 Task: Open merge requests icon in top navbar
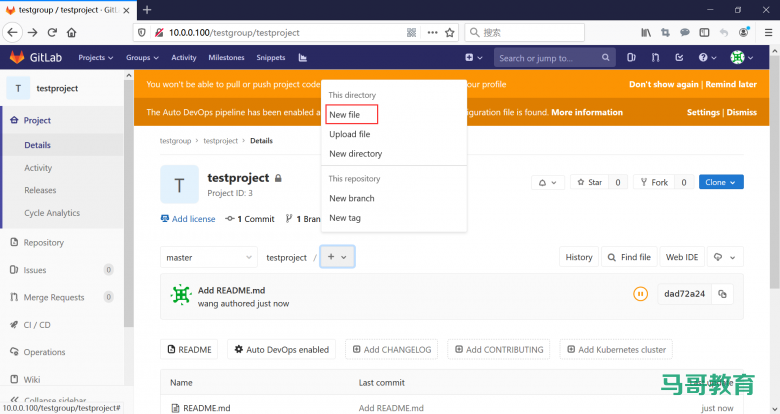pos(655,58)
